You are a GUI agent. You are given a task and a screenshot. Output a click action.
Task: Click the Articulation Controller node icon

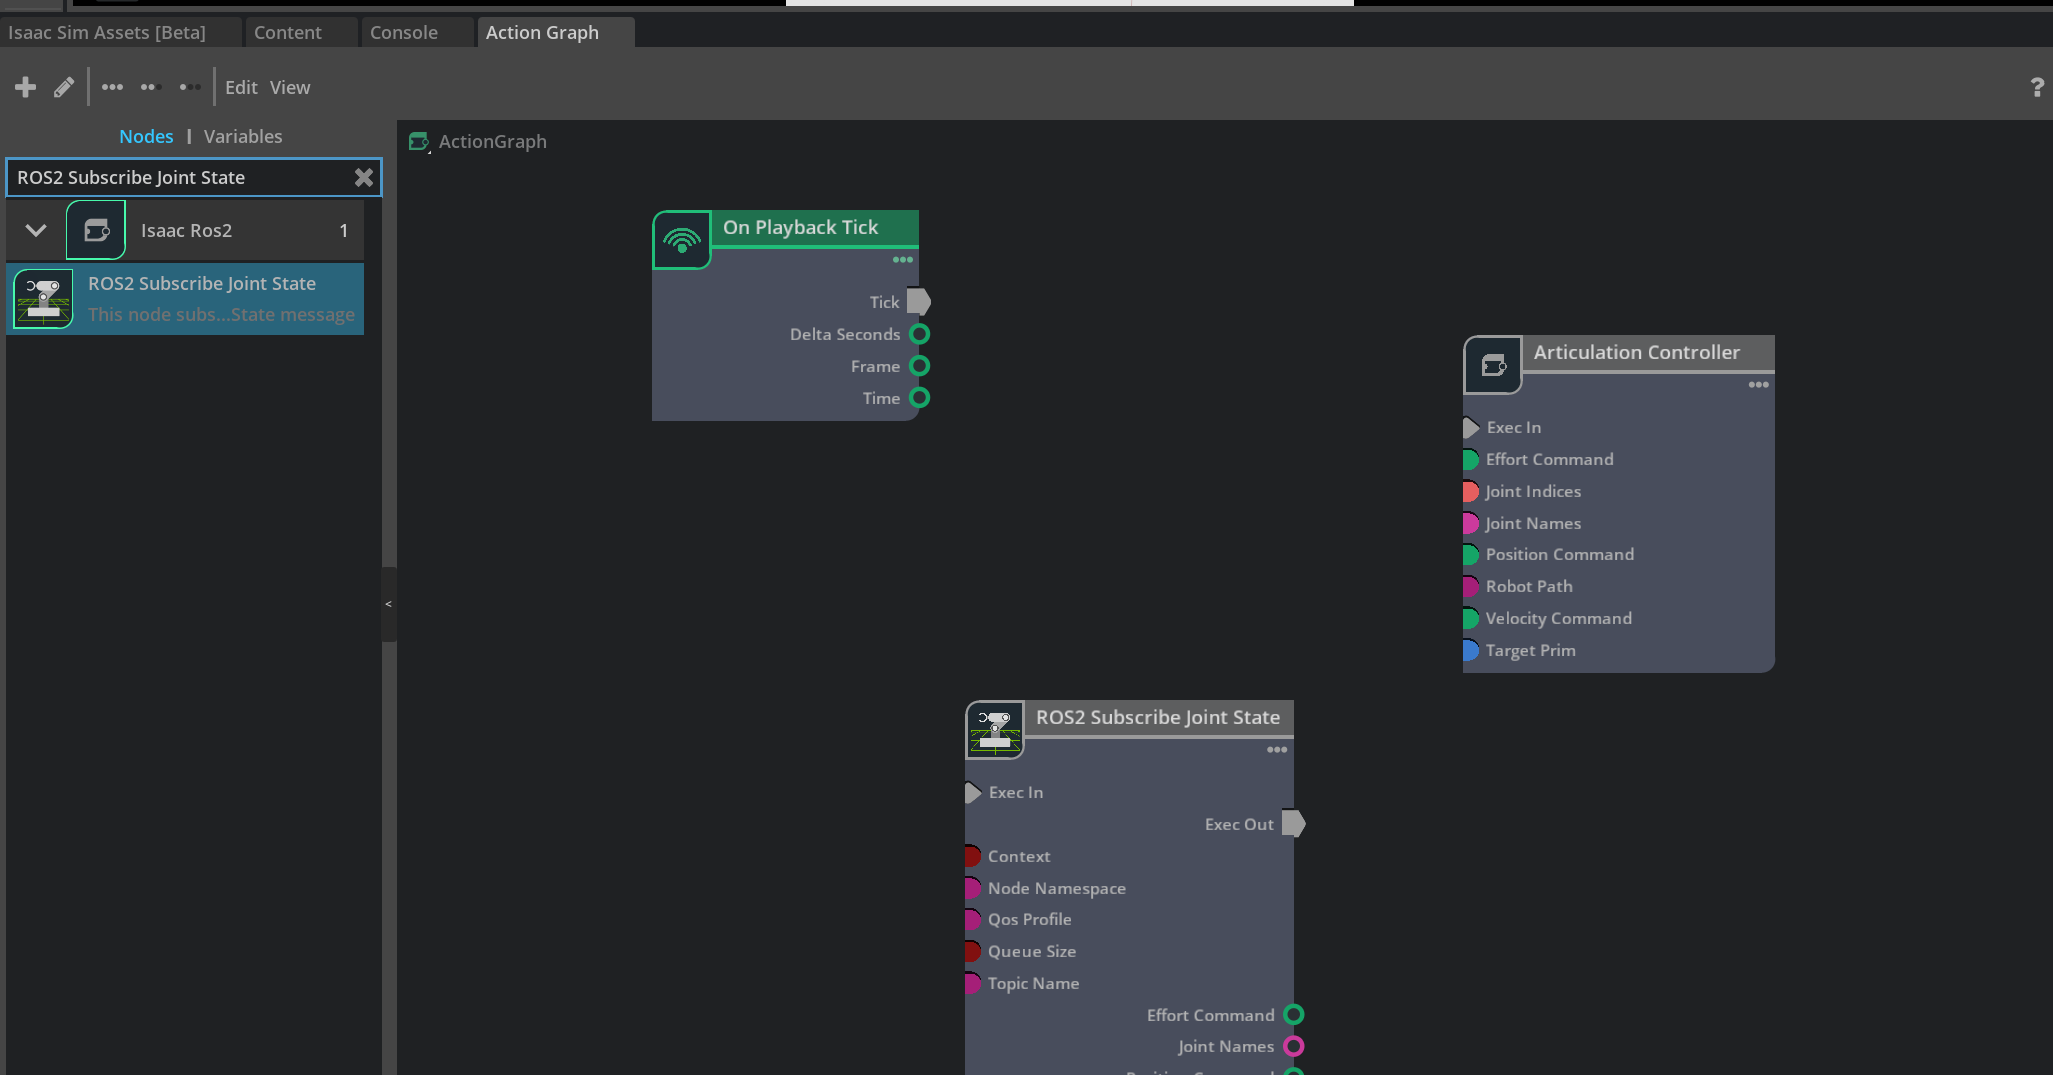[1493, 365]
